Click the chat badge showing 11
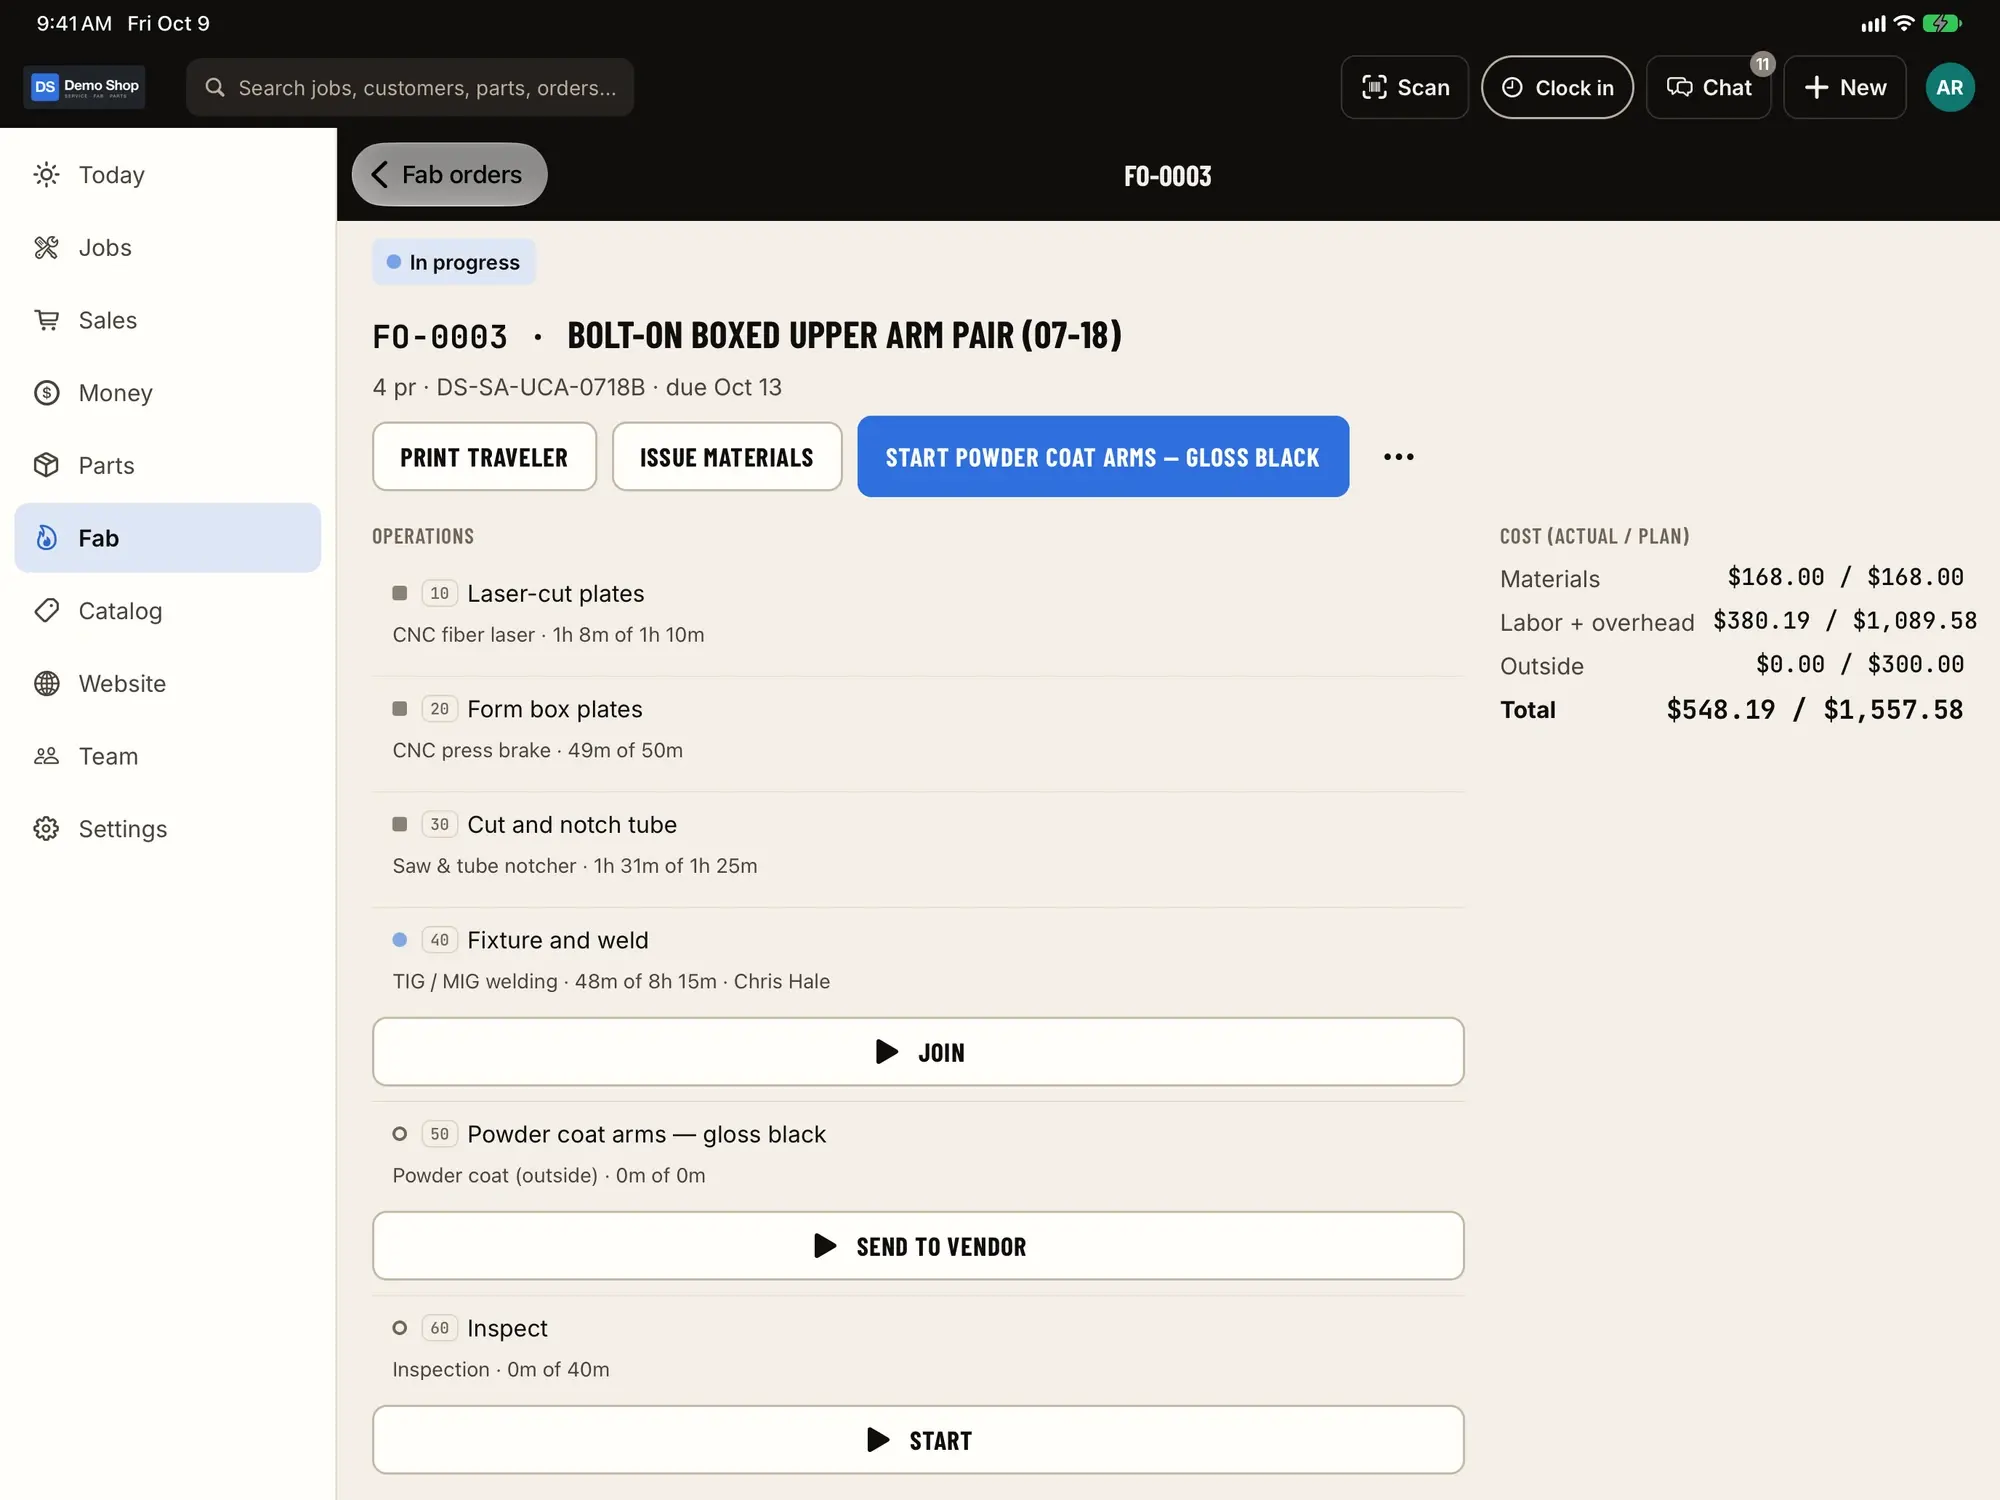Screen dimensions: 2000x1500 [1763, 64]
